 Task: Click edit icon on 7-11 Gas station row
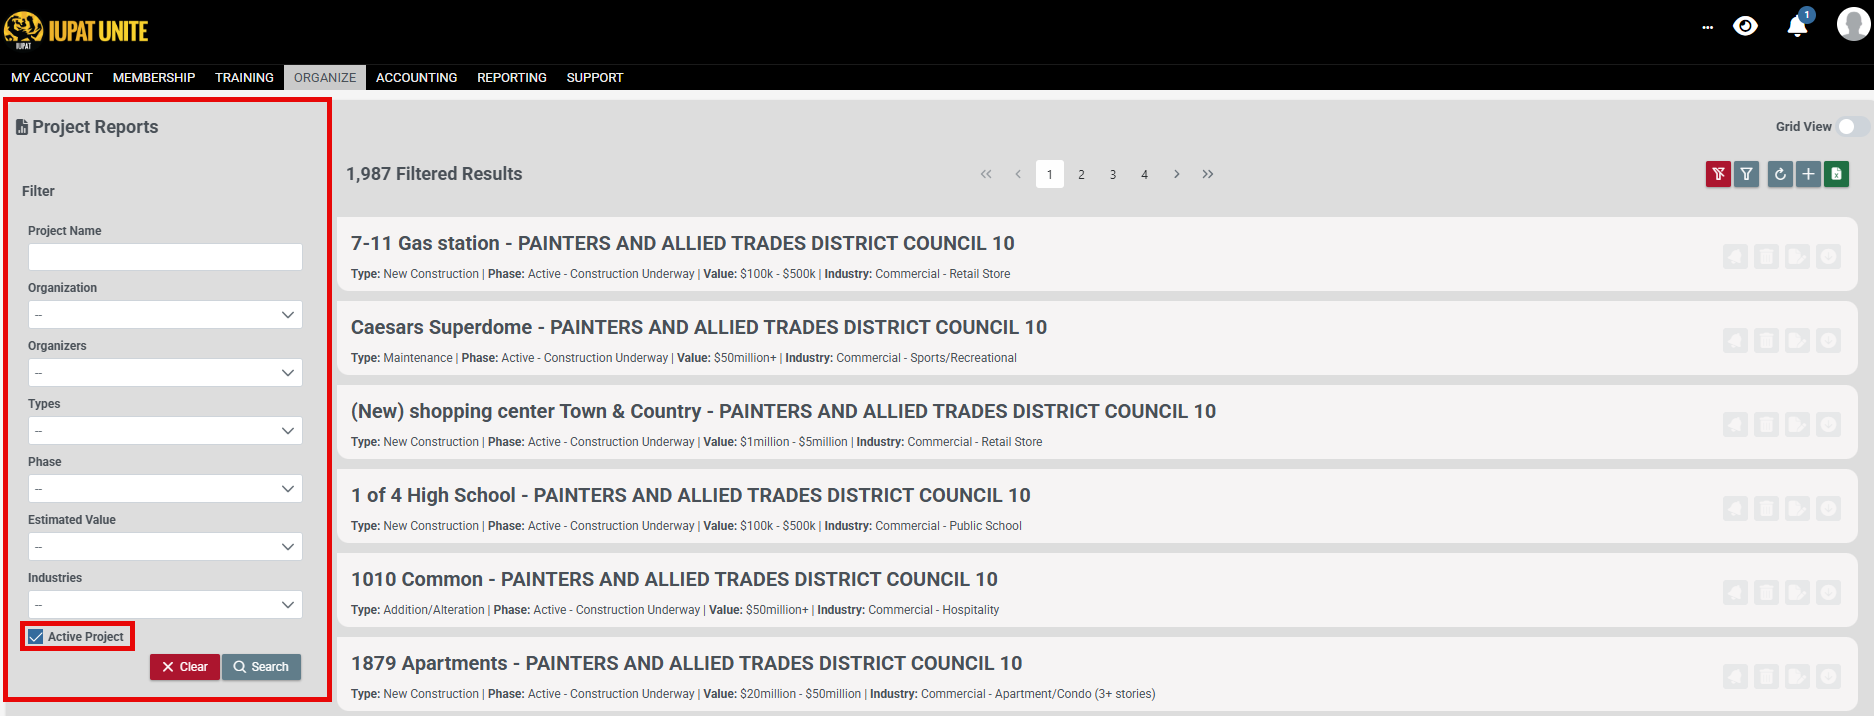(x=1797, y=257)
